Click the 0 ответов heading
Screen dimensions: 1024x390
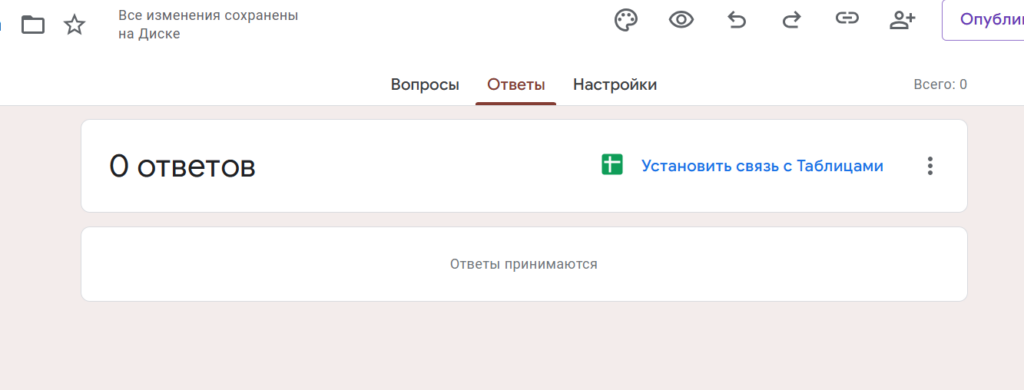[x=182, y=166]
